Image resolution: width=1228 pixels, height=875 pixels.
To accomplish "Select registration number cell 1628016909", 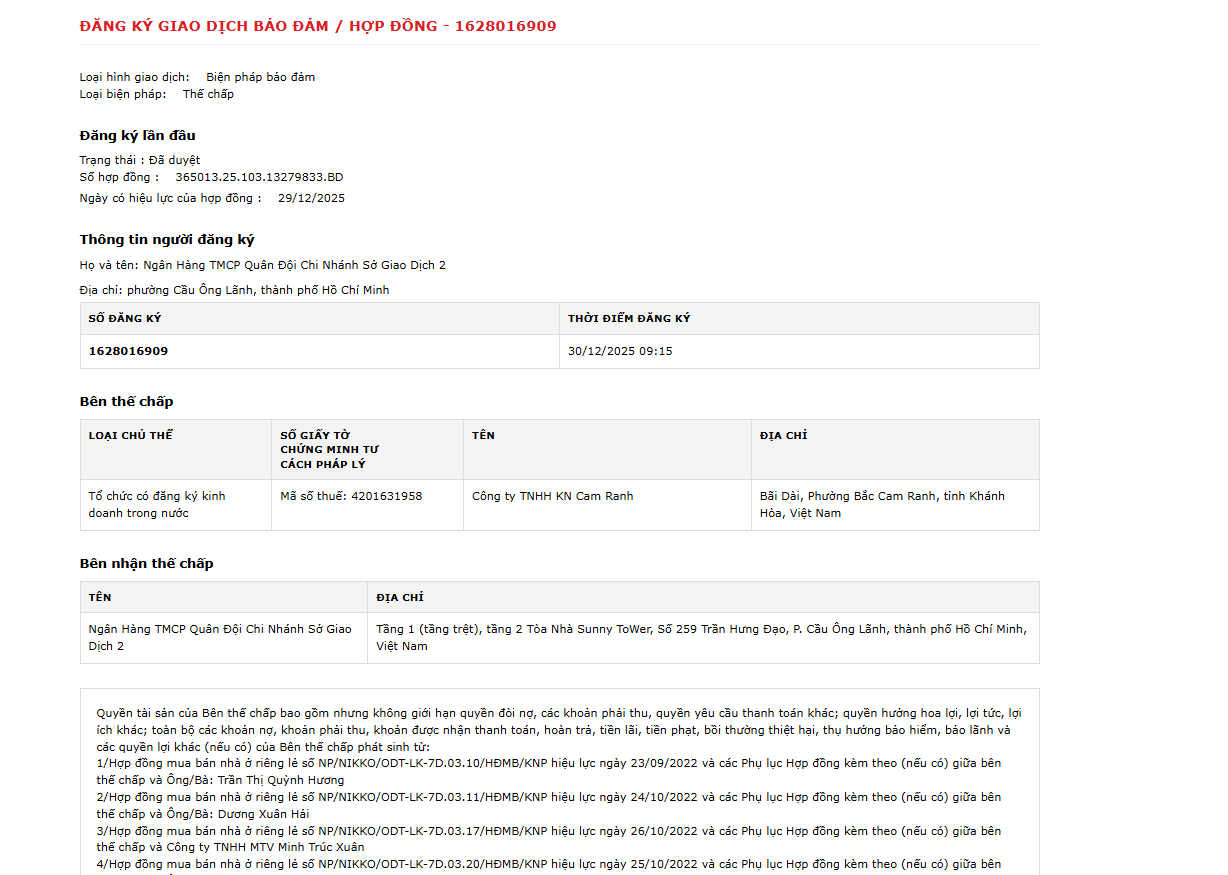I will 320,351.
